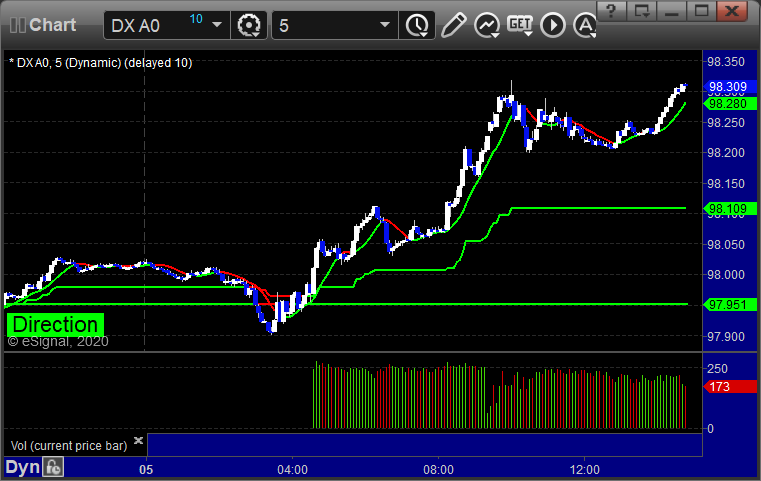The width and height of the screenshot is (761, 481).
Task: Toggle the lock icon beside Dyn
Action: pos(53,467)
